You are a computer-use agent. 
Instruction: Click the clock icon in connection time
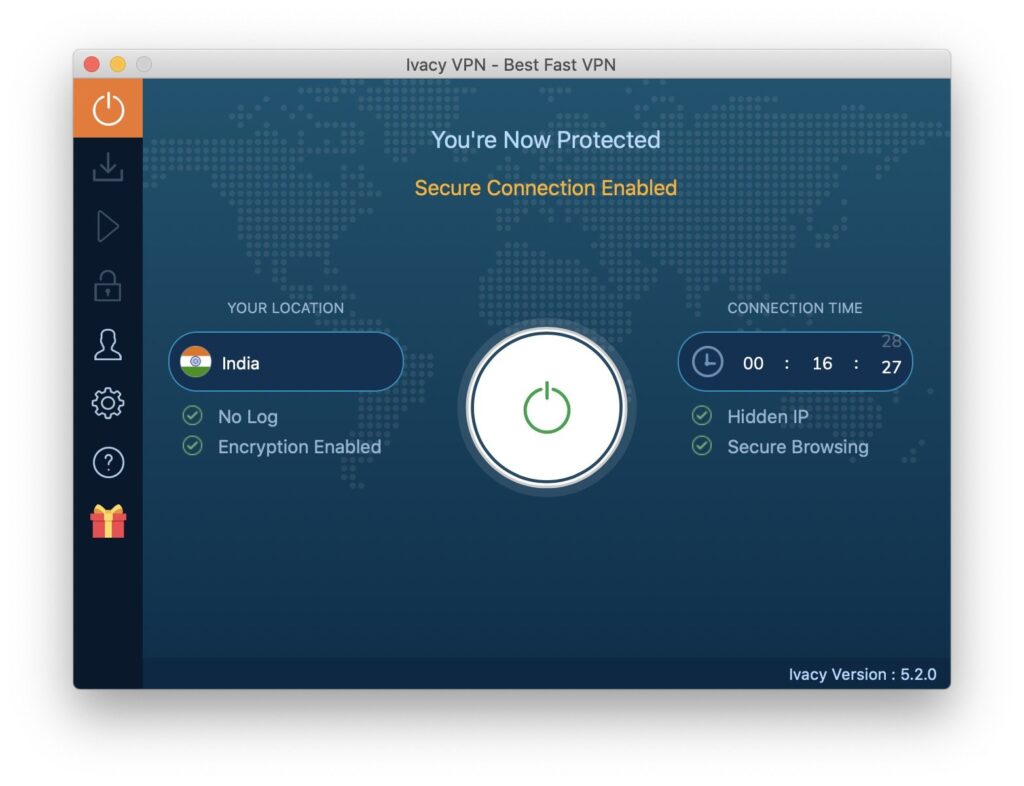click(707, 362)
